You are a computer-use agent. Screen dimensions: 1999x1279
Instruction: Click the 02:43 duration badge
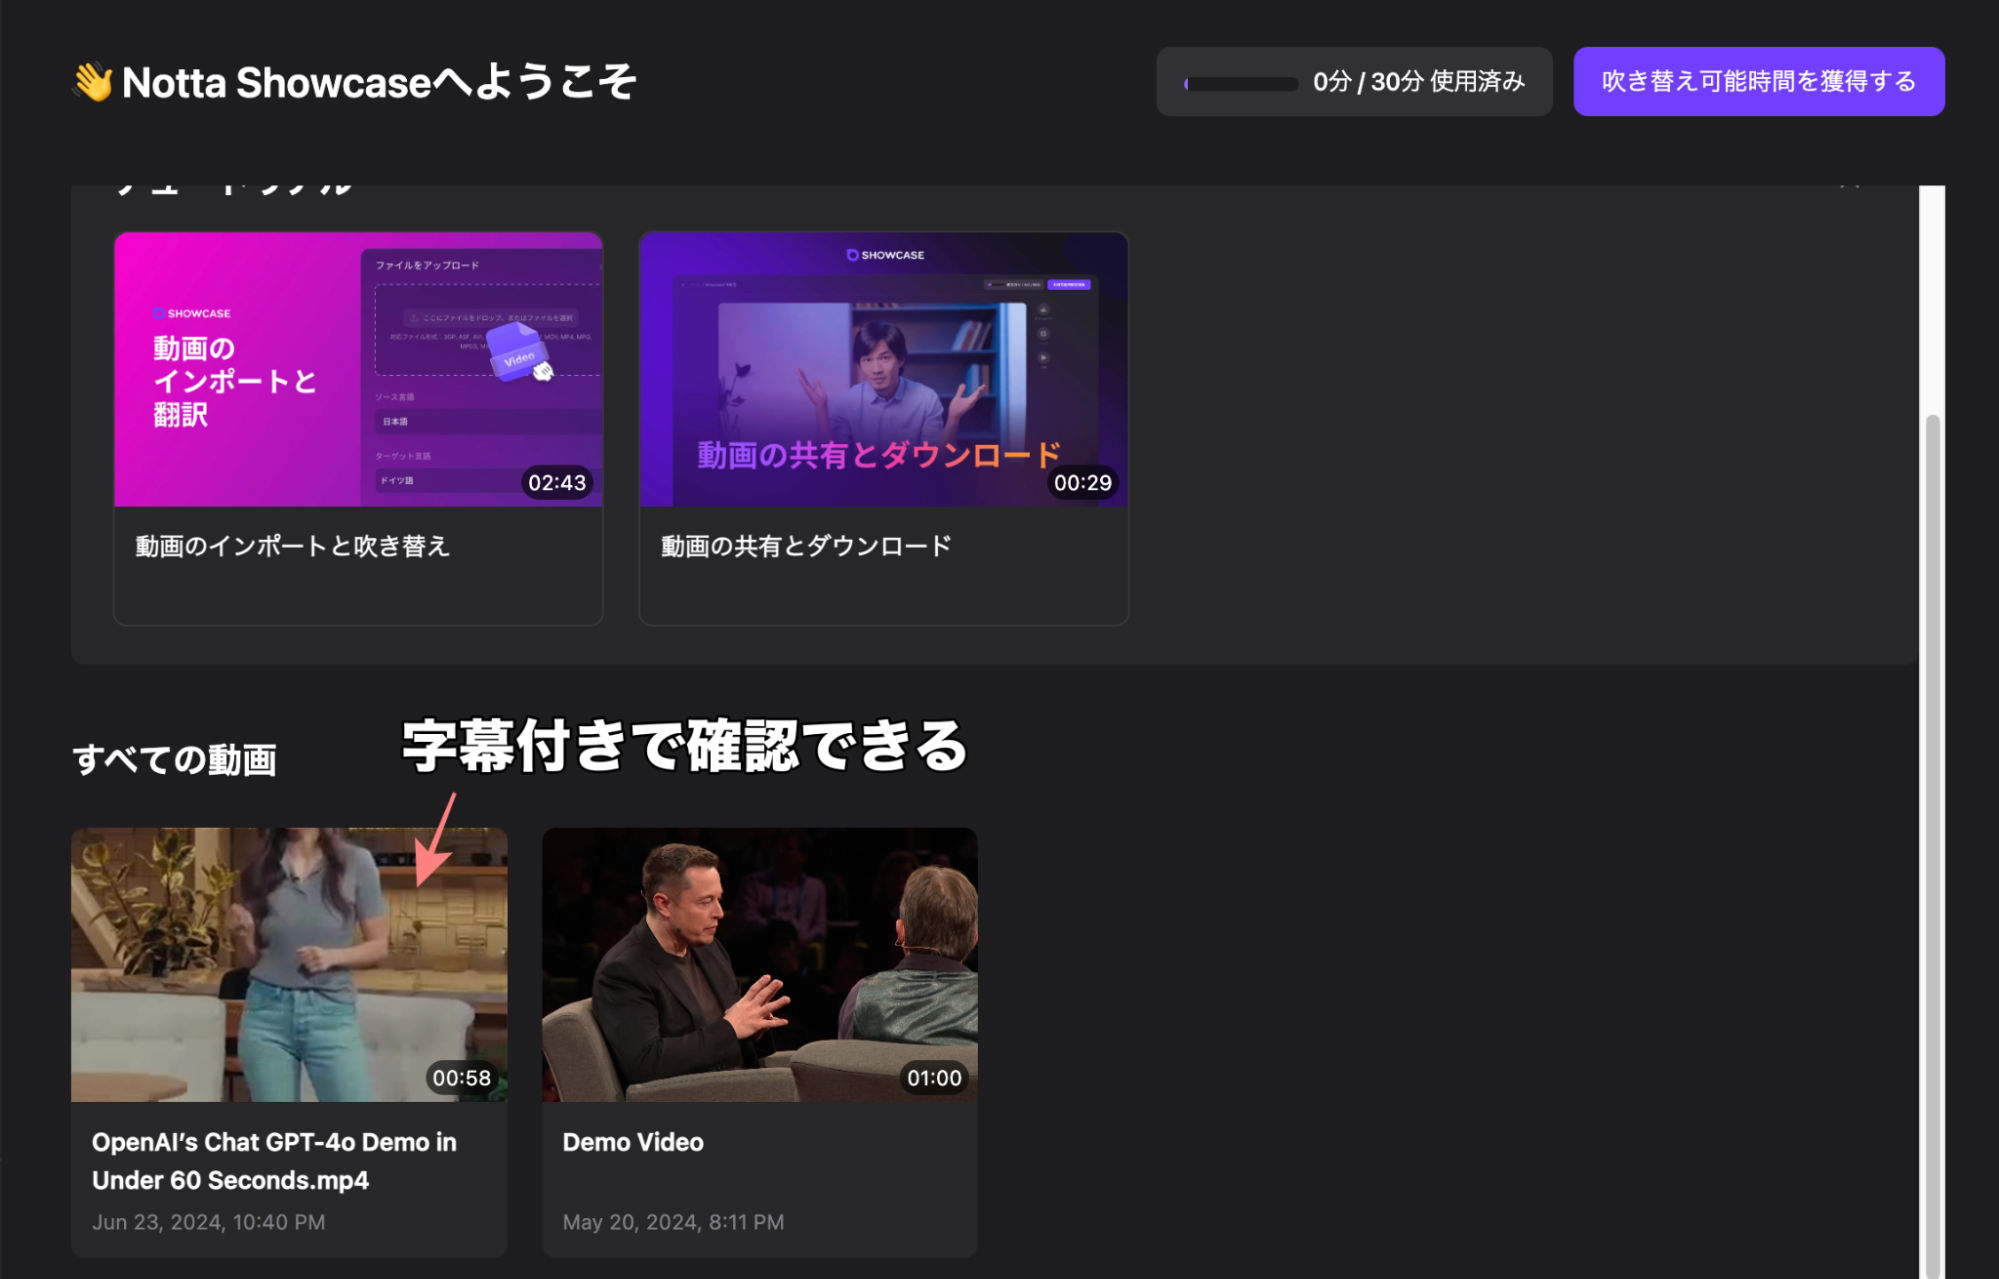point(557,482)
